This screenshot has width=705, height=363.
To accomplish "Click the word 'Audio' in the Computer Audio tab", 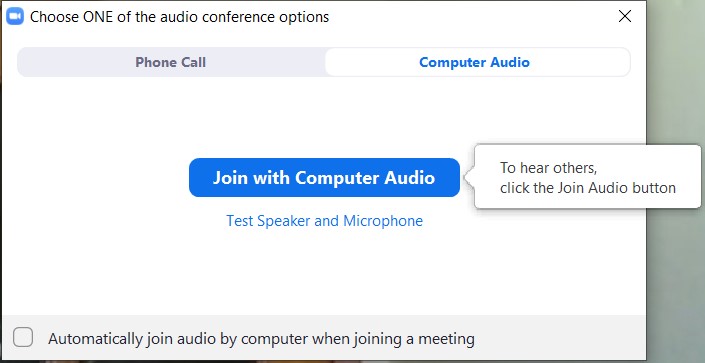I will point(510,62).
